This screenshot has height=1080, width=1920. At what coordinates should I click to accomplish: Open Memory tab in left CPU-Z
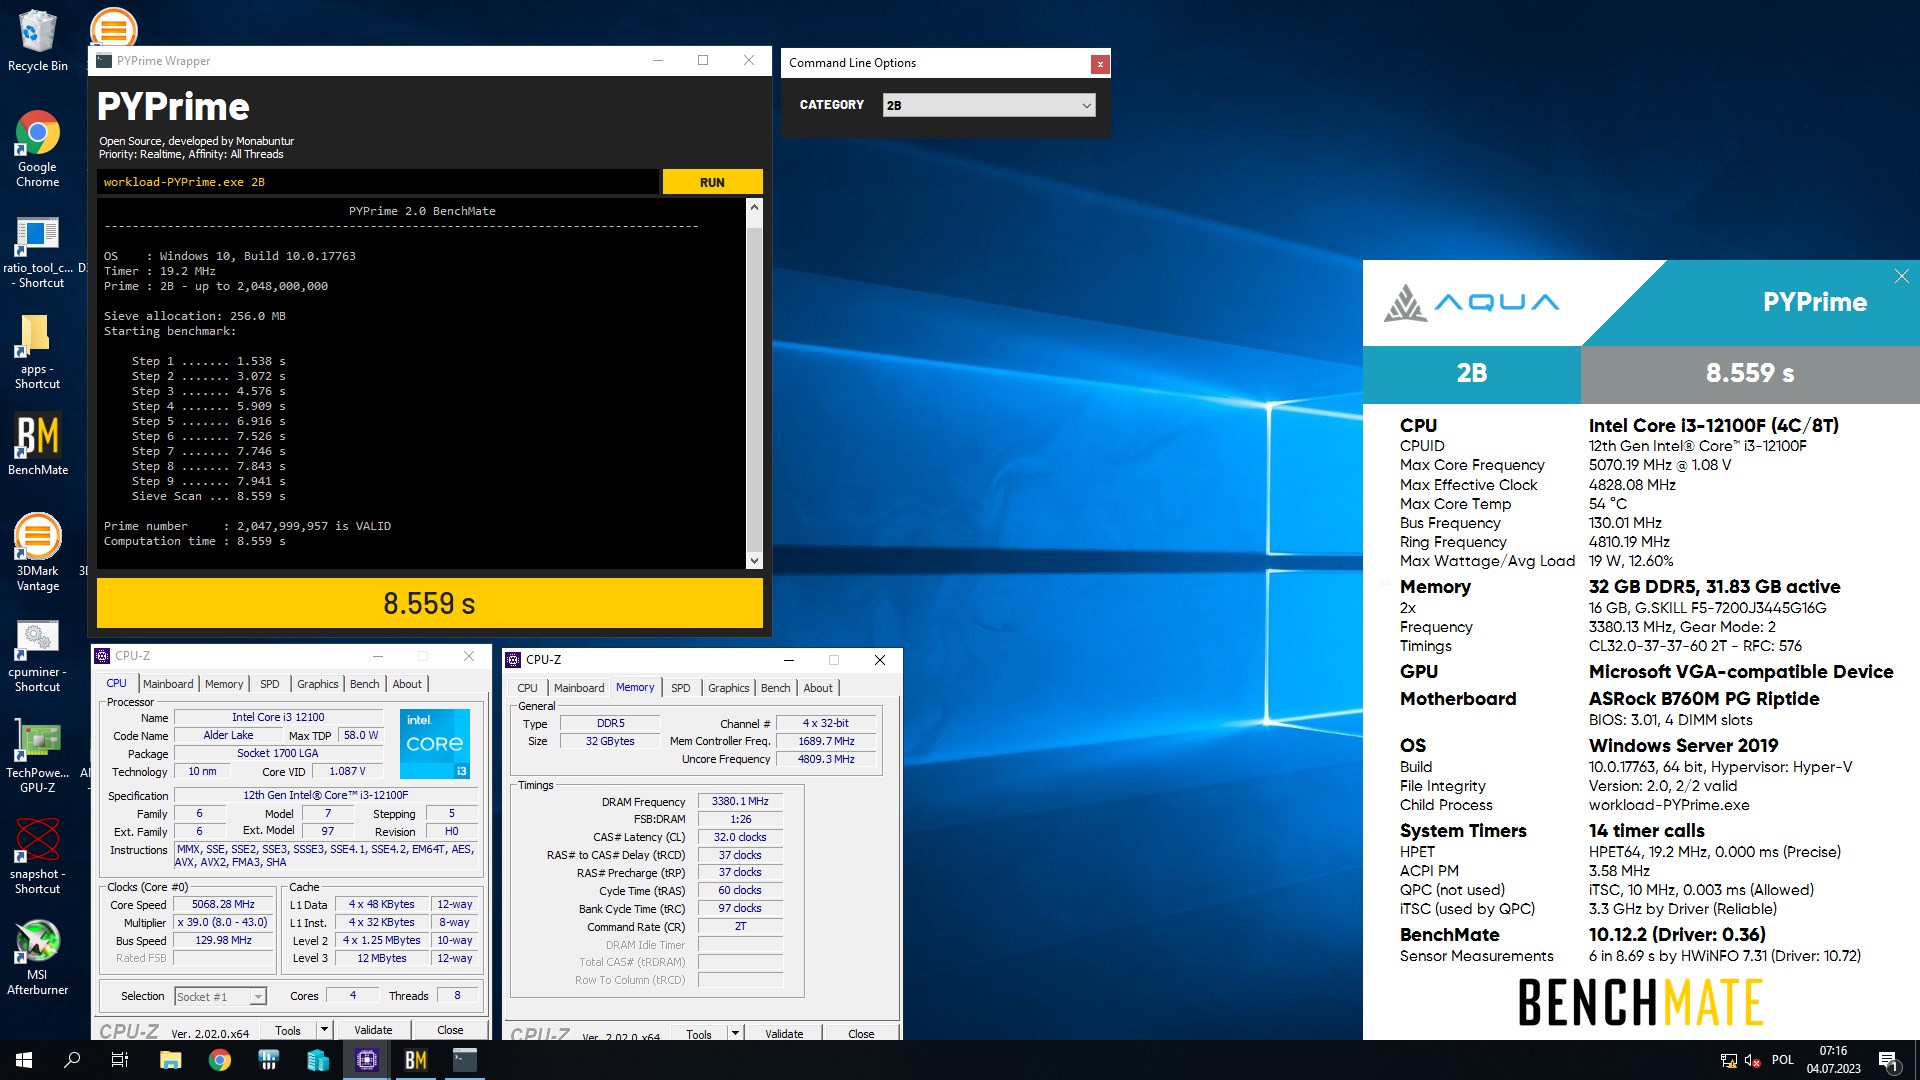click(224, 684)
